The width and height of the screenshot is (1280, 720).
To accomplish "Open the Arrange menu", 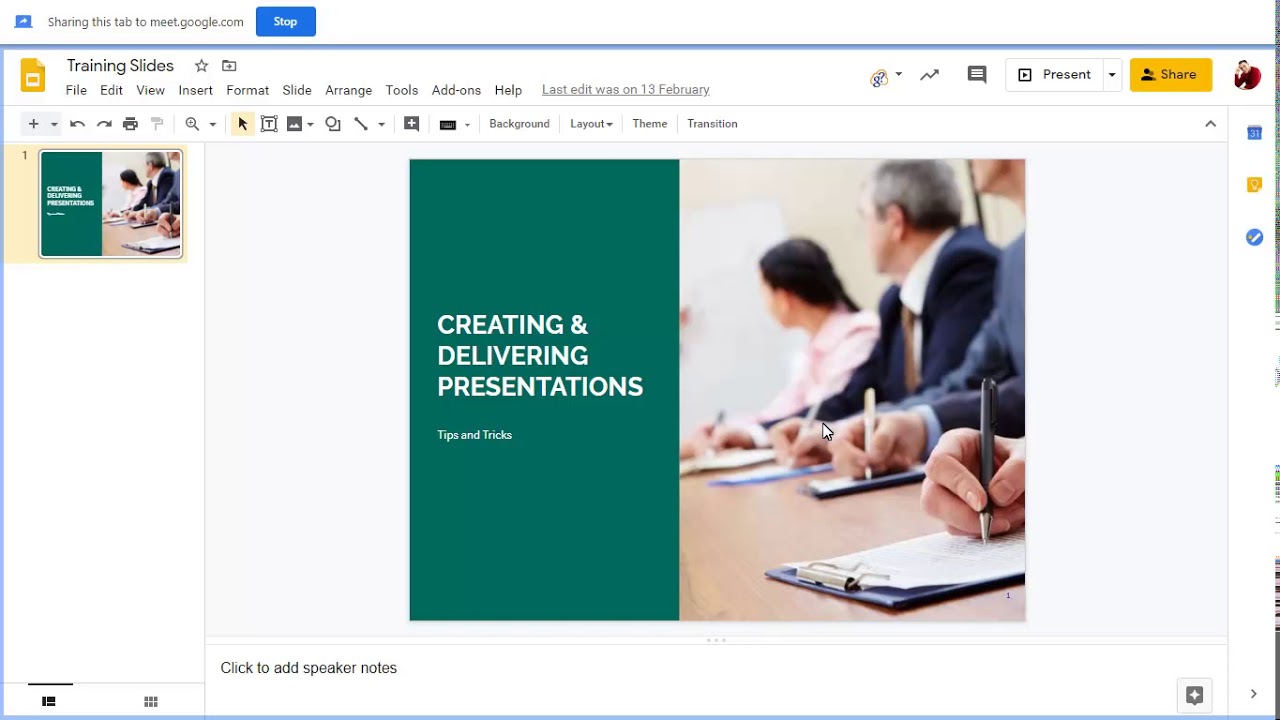I will [x=348, y=90].
